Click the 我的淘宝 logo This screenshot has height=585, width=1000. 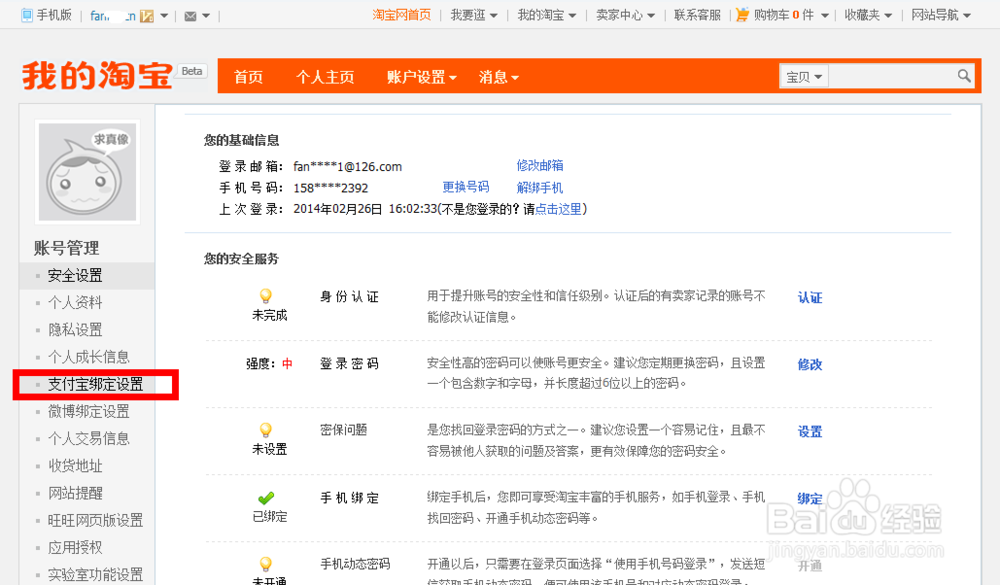pos(98,76)
